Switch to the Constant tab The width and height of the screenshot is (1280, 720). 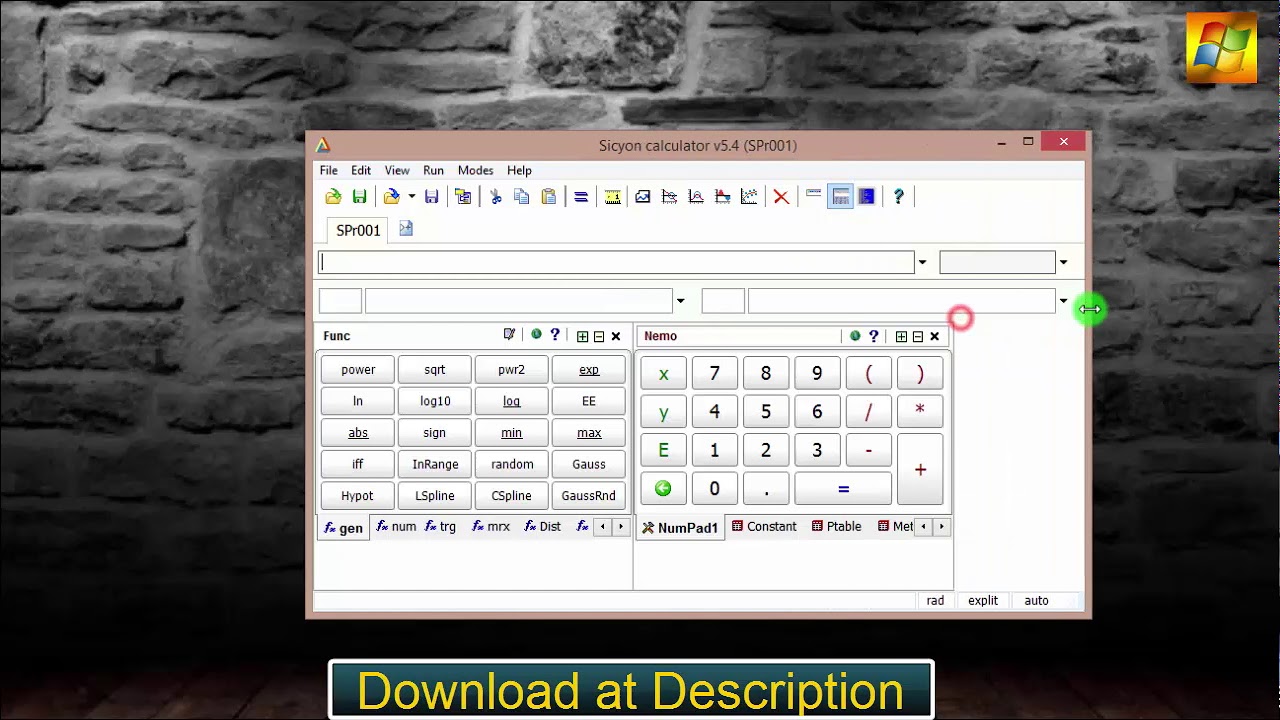[x=764, y=527]
